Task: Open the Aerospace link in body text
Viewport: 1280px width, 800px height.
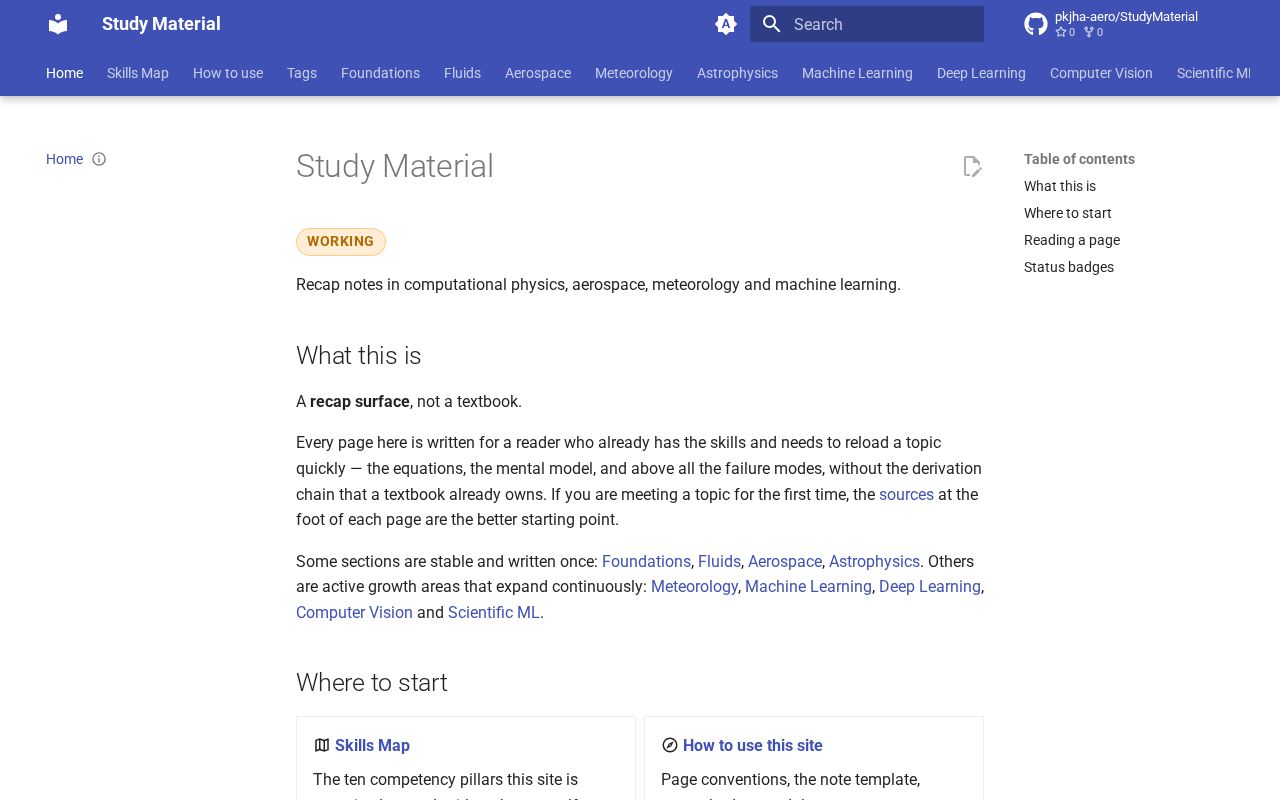Action: point(785,561)
